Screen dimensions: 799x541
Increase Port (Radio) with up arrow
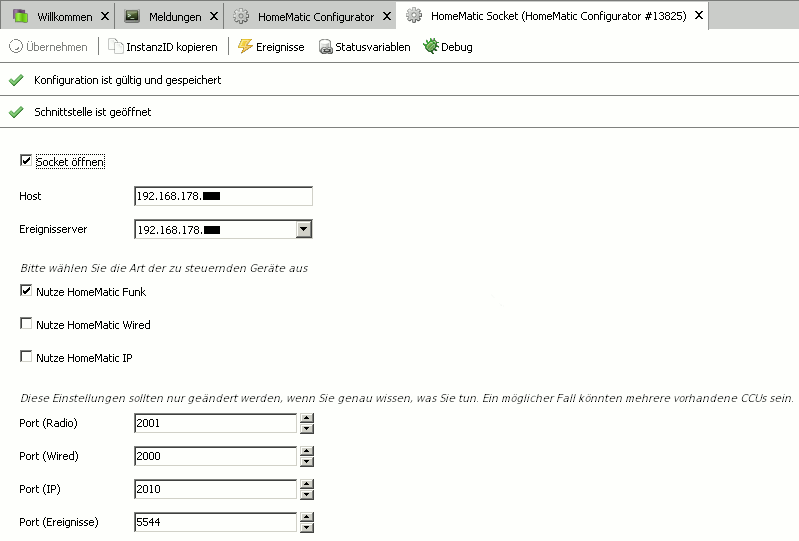tap(307, 418)
